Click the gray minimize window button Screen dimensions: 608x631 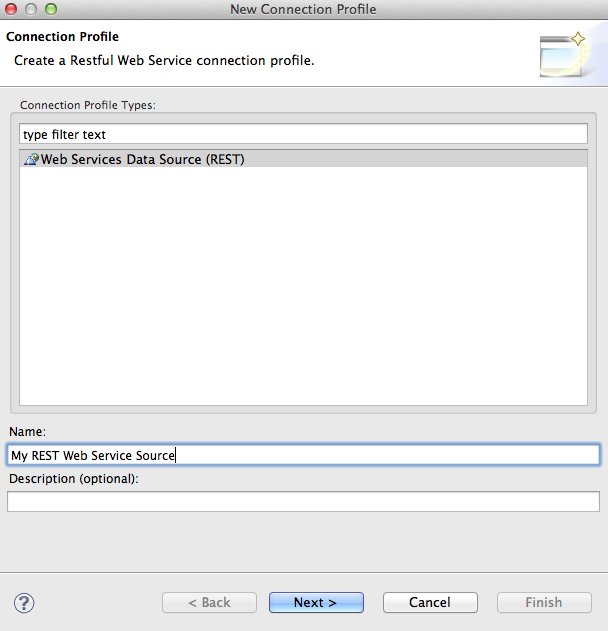pyautogui.click(x=31, y=9)
